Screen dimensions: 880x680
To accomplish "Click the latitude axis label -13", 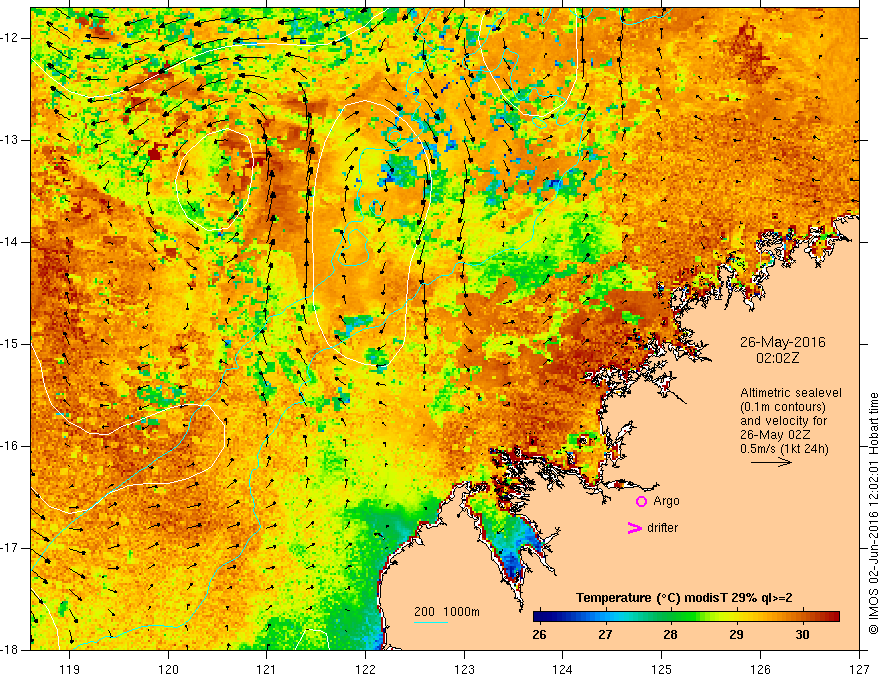I will pos(10,140).
